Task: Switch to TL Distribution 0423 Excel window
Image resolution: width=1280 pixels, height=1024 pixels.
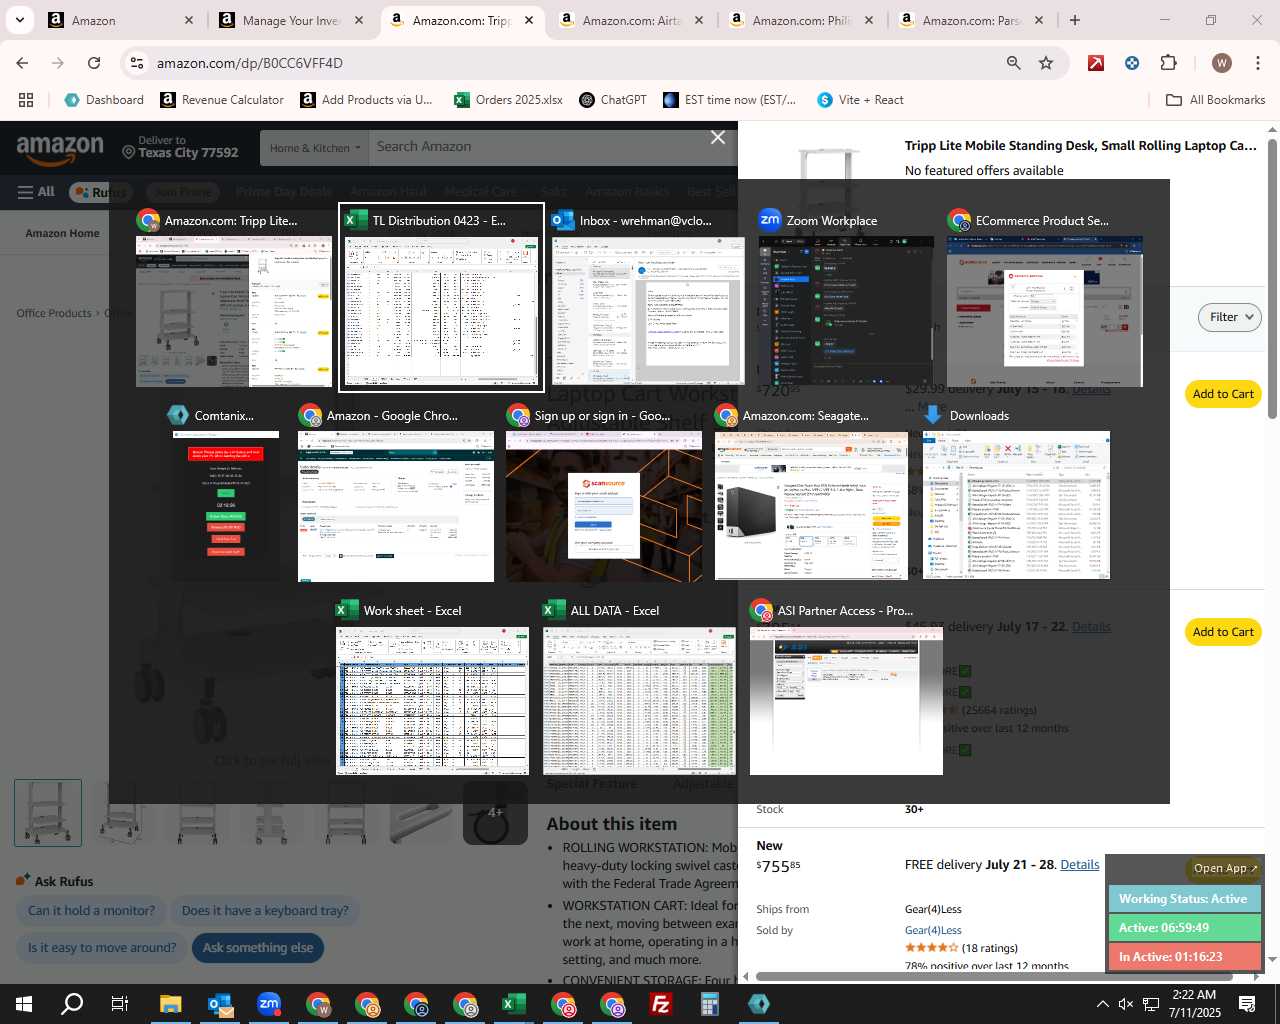Action: click(441, 297)
